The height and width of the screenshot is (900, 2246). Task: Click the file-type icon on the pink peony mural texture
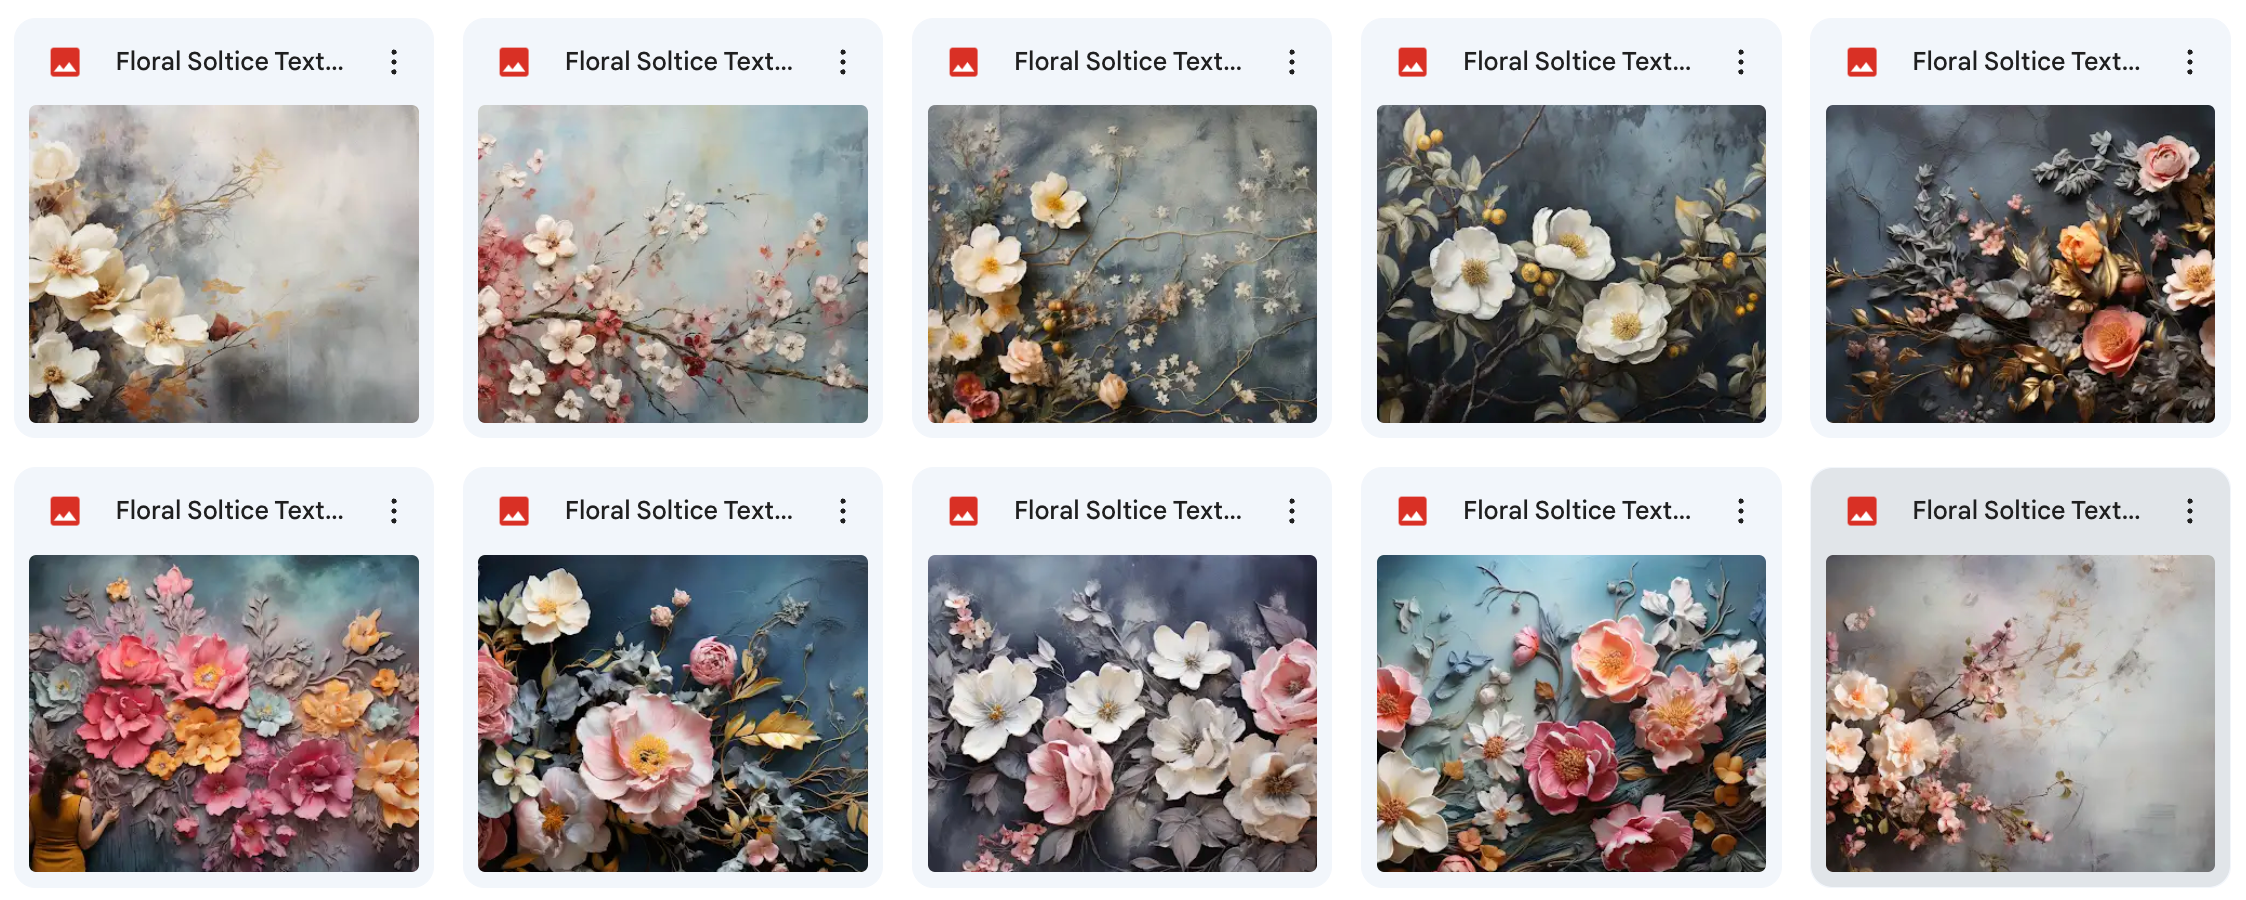[x=64, y=510]
